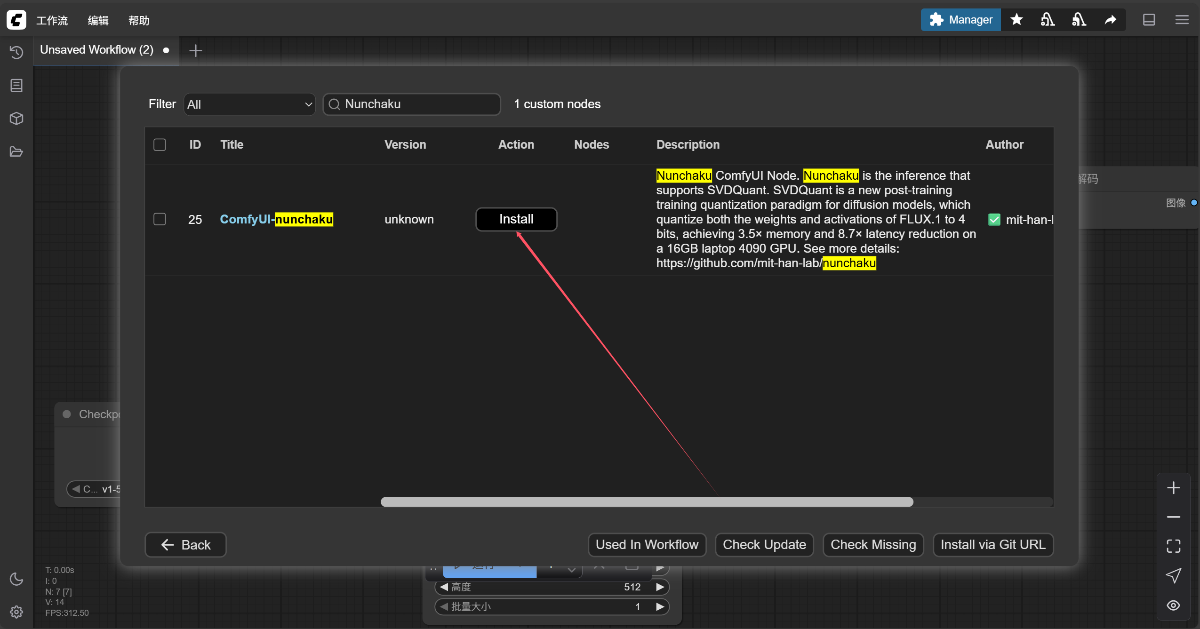Open settings with the gear icon

(16, 612)
